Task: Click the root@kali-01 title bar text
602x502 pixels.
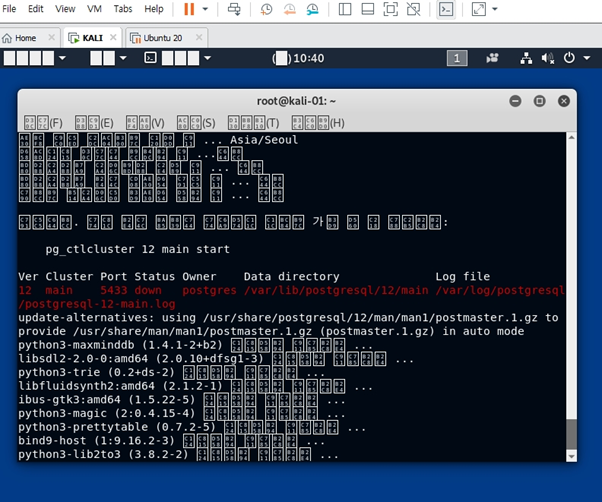Action: [296, 101]
